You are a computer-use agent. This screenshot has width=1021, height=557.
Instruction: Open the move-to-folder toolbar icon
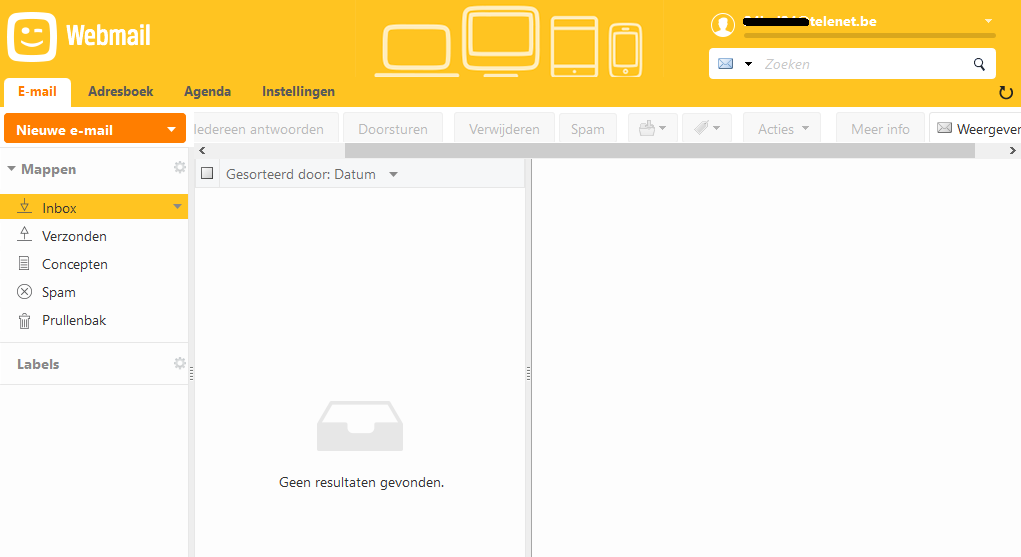pyautogui.click(x=652, y=128)
